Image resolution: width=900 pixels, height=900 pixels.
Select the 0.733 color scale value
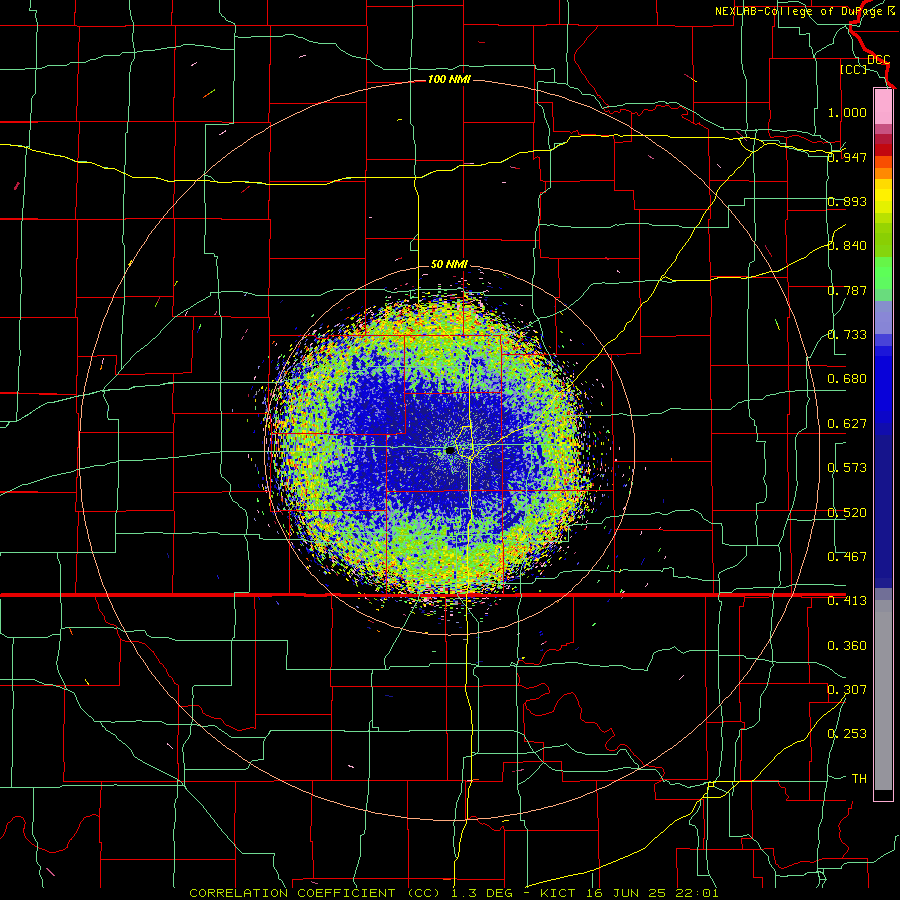[847, 335]
